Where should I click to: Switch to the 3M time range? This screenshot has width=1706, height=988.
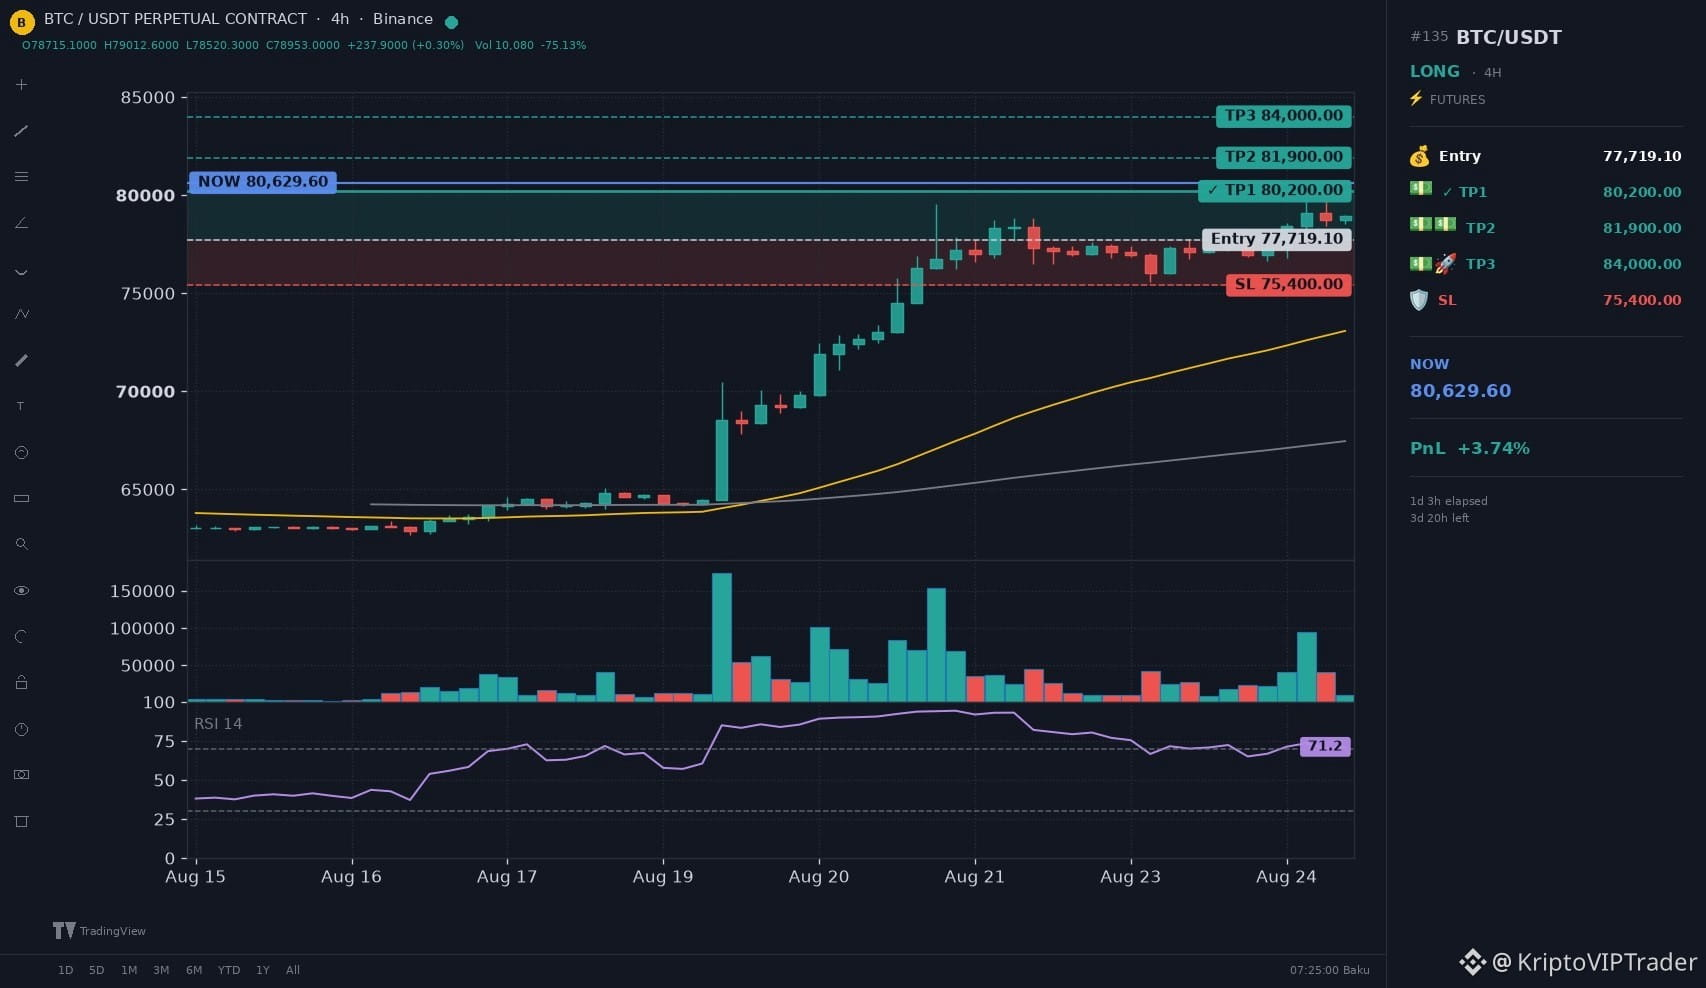(x=161, y=970)
